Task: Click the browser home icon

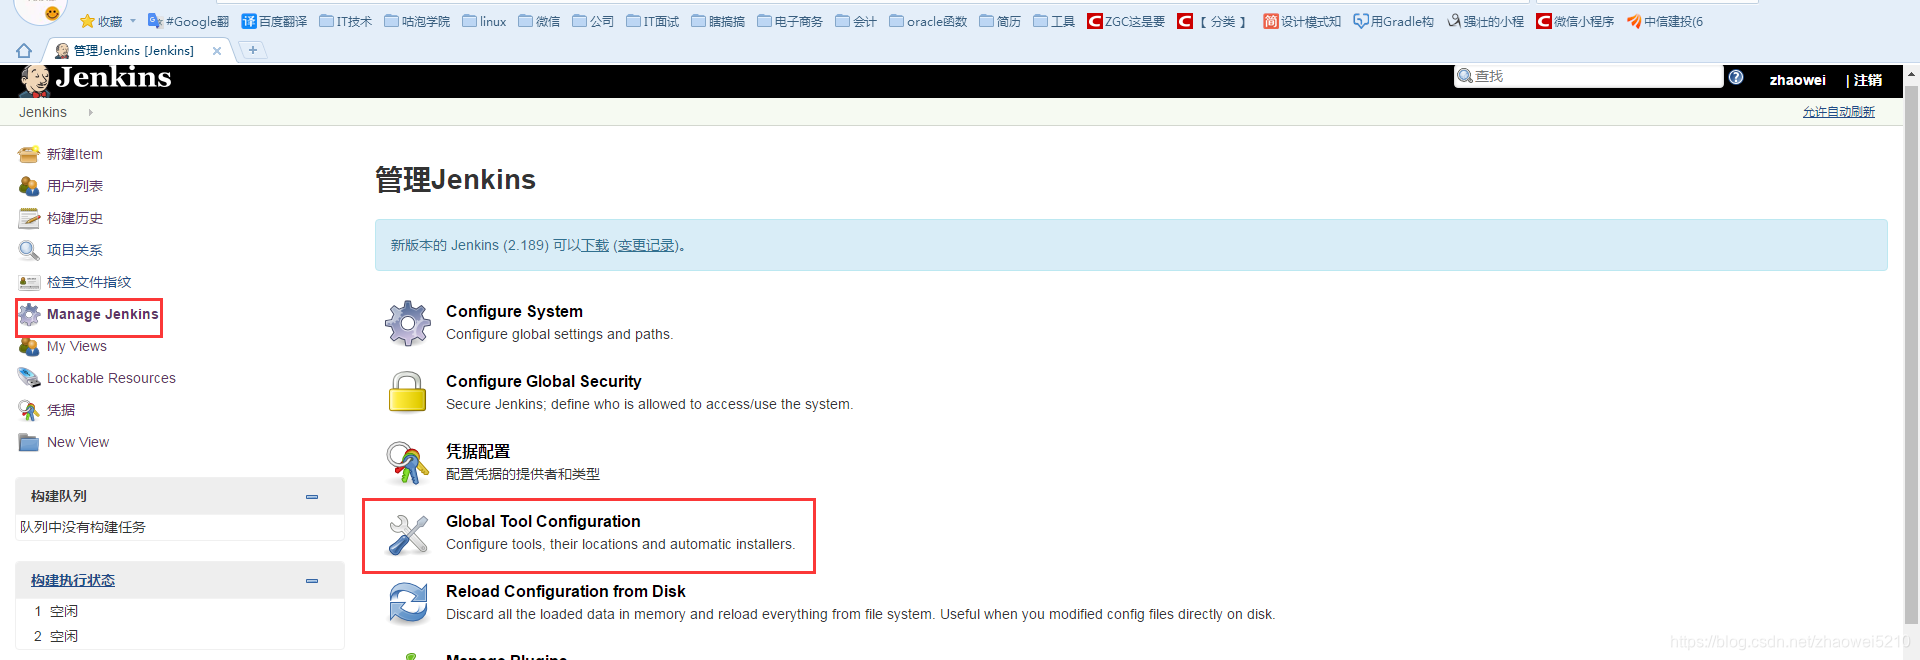Action: click(x=24, y=50)
